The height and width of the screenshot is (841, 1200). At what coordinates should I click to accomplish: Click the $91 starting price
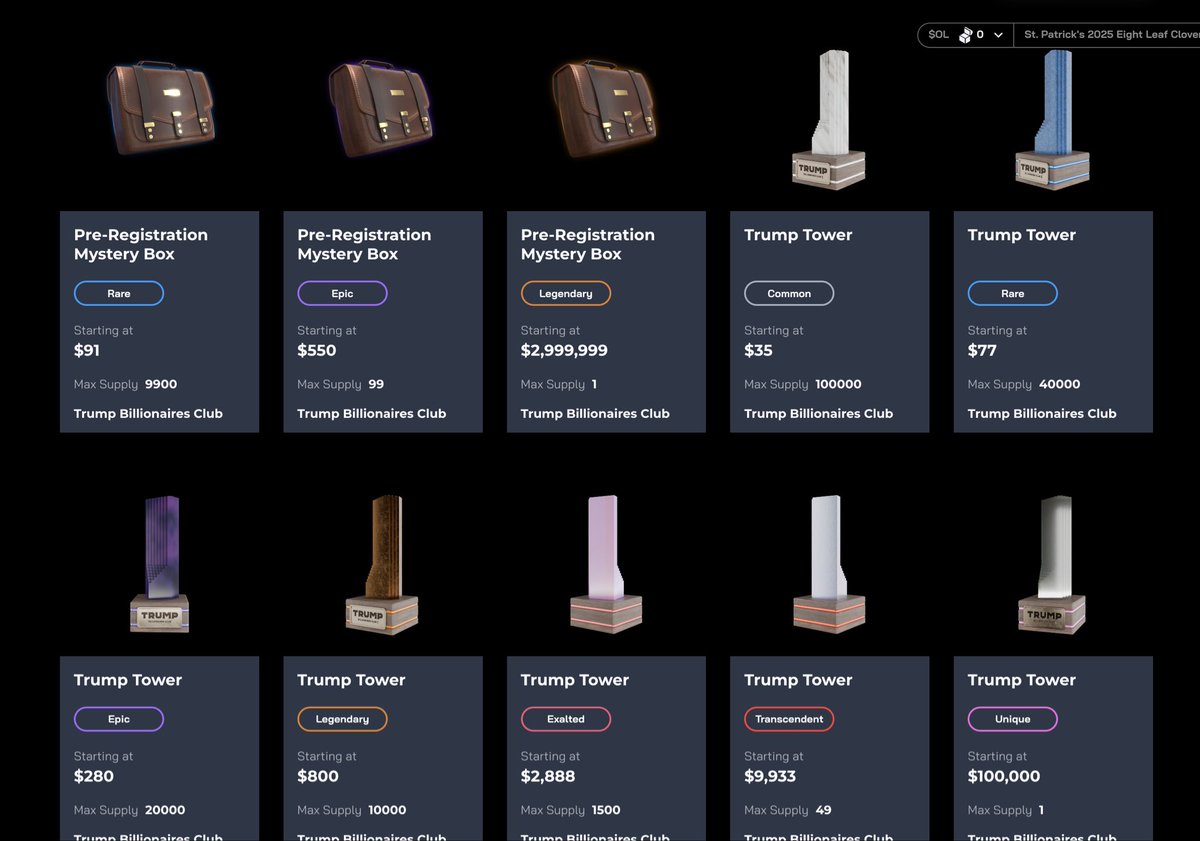pyautogui.click(x=87, y=351)
